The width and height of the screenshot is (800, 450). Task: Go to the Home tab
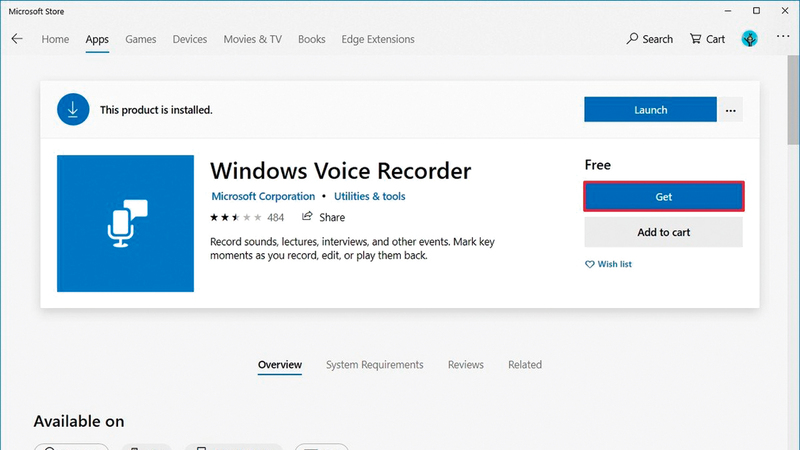[x=55, y=39]
